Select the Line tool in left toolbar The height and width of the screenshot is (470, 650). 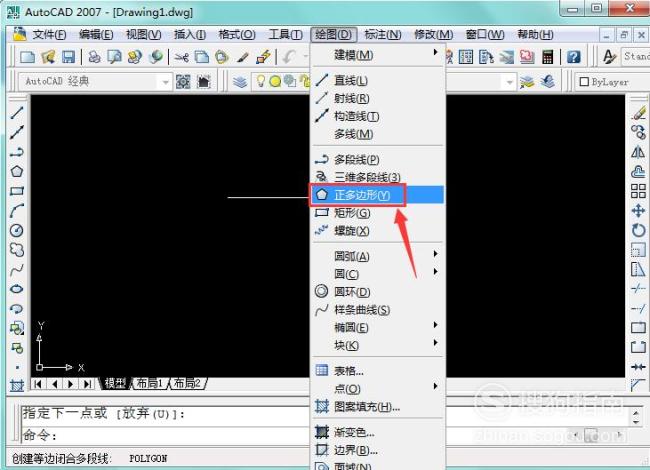17,113
